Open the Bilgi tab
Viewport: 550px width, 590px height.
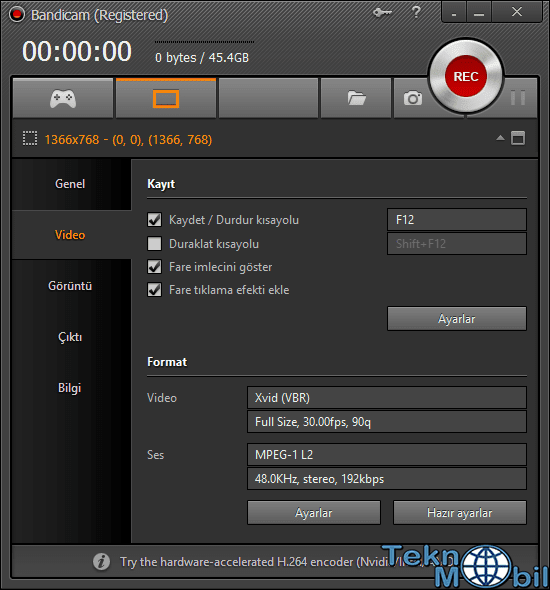[71, 388]
